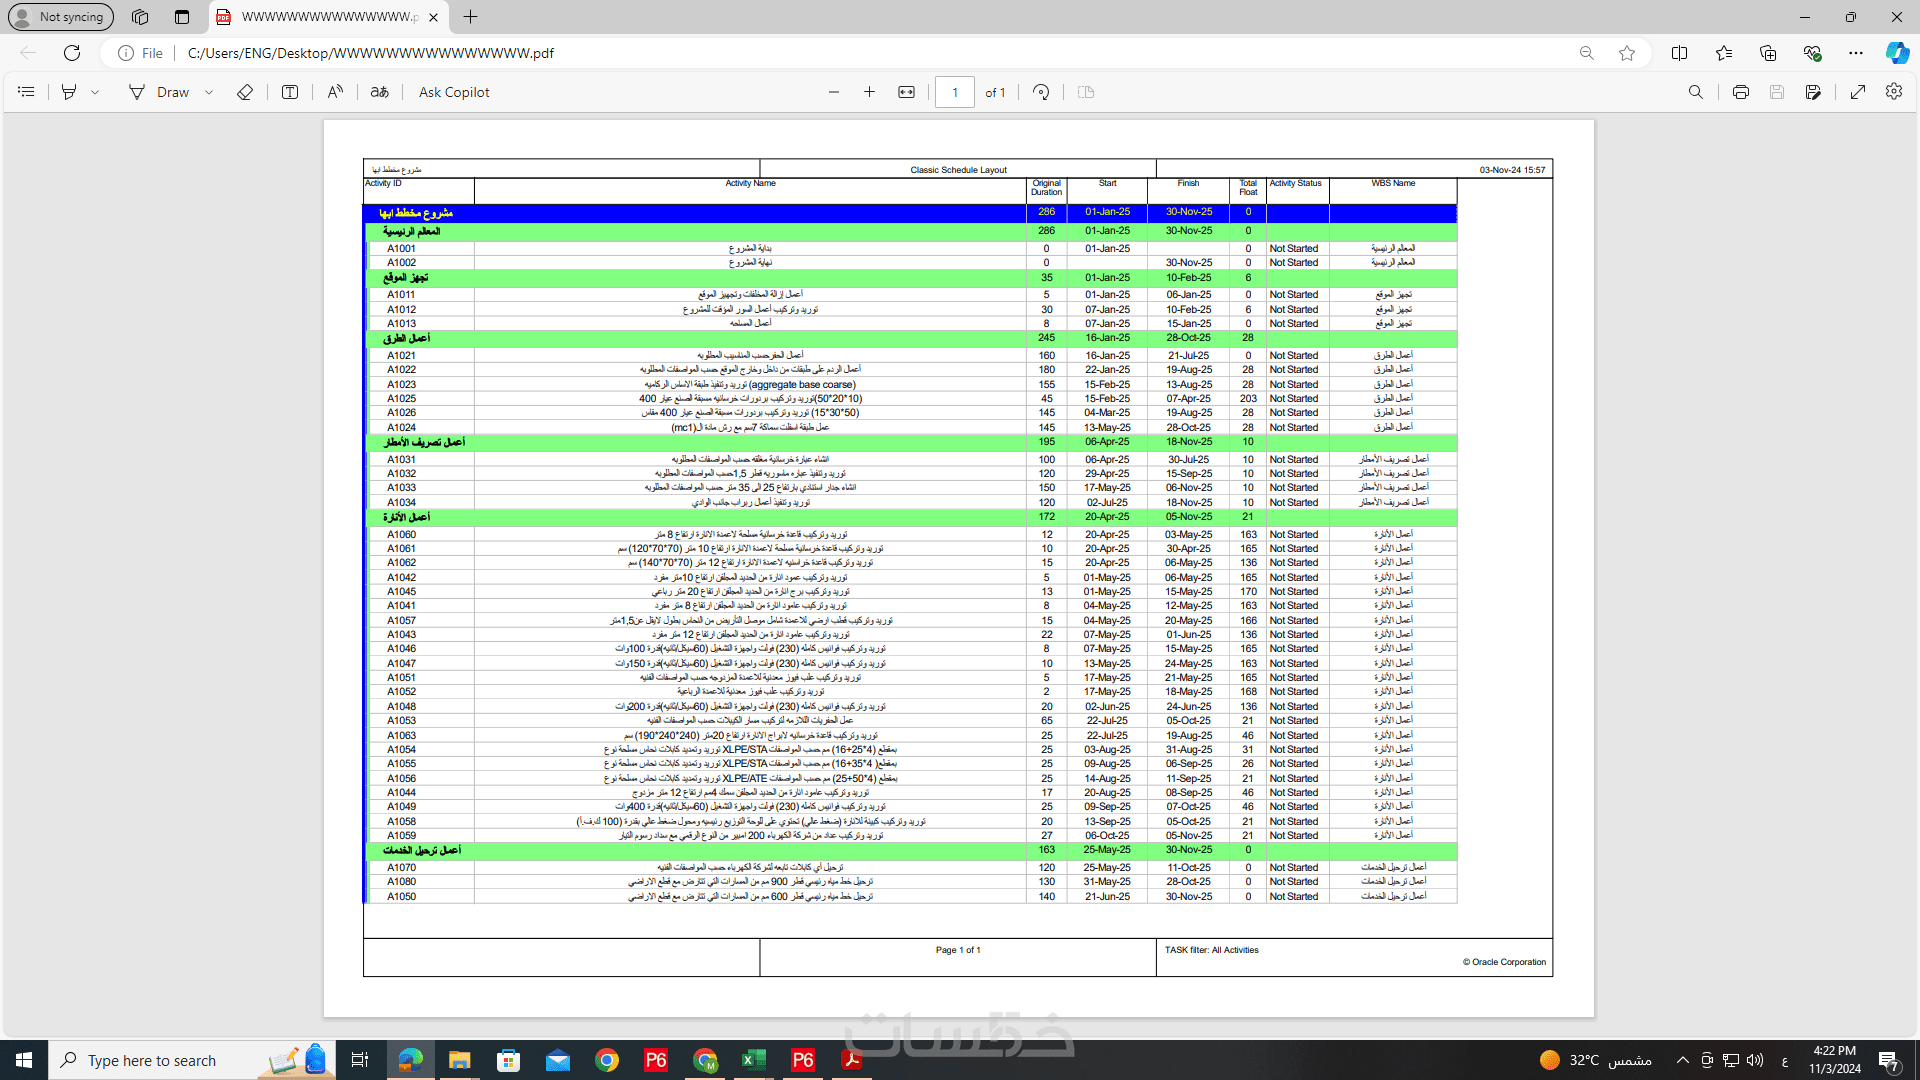Click Ask Copilot button
Image resolution: width=1920 pixels, height=1080 pixels.
tap(454, 92)
